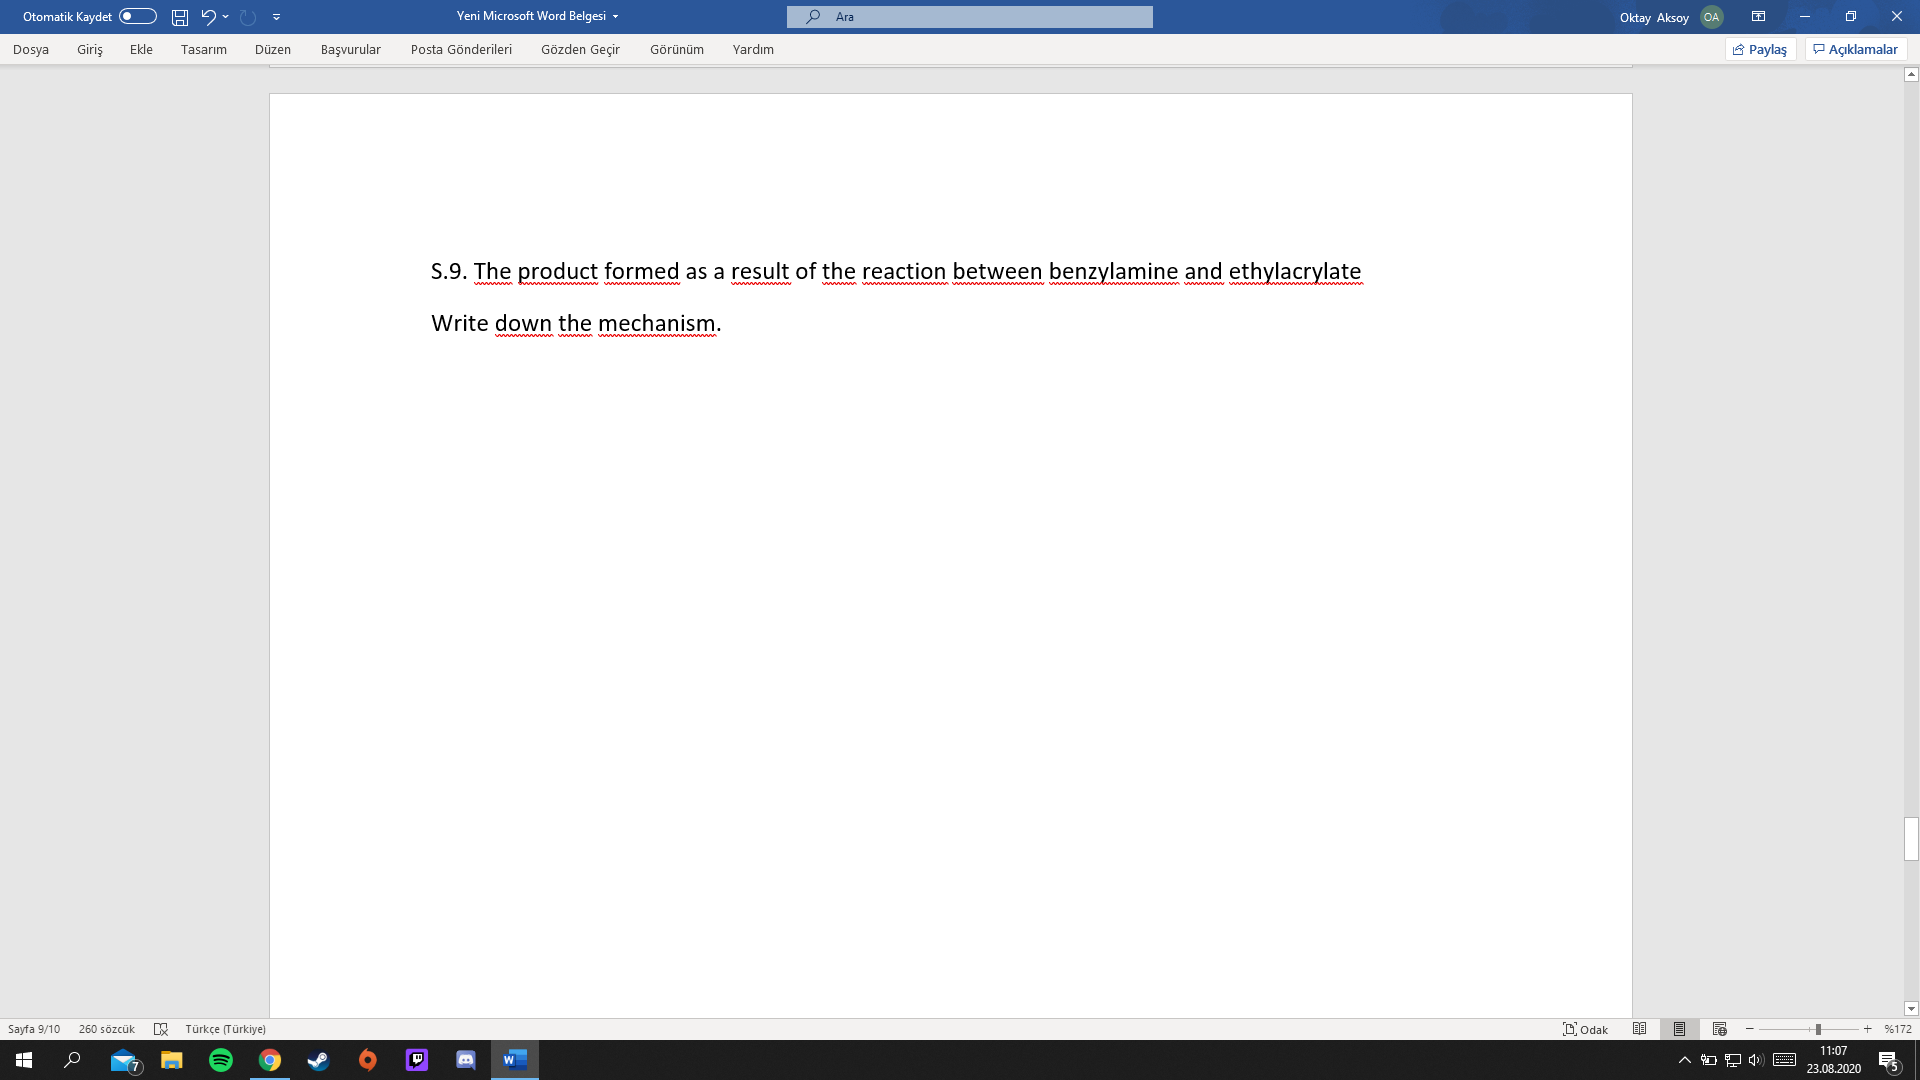1920x1080 pixels.
Task: Click the battery power icon in system tray
Action: tap(1709, 1060)
